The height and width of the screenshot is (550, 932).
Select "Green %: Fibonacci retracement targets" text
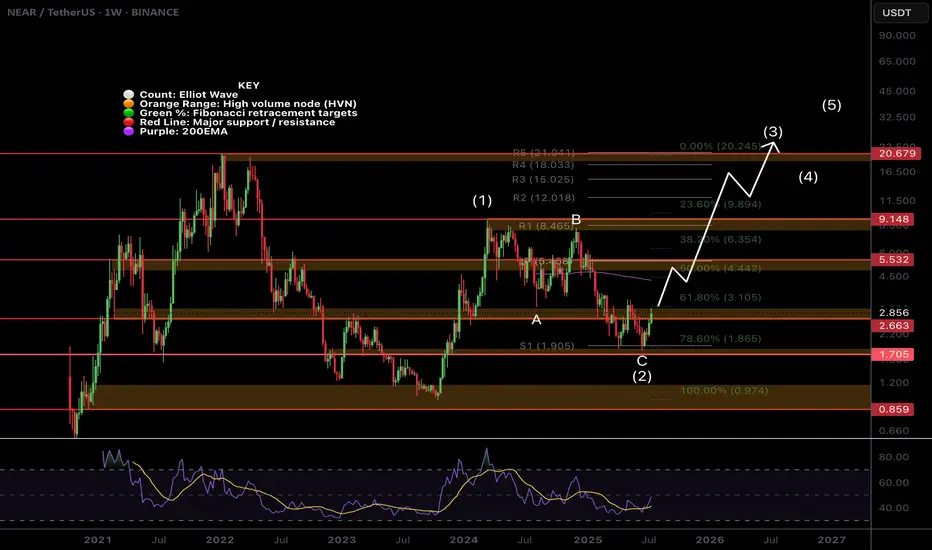248,113
